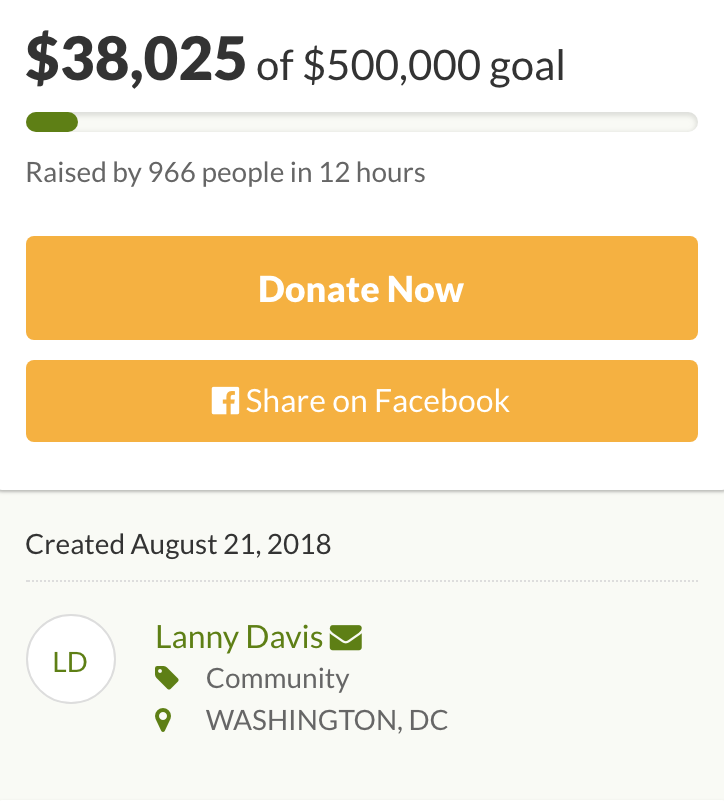Click the green tag icon next to Community

click(x=167, y=678)
